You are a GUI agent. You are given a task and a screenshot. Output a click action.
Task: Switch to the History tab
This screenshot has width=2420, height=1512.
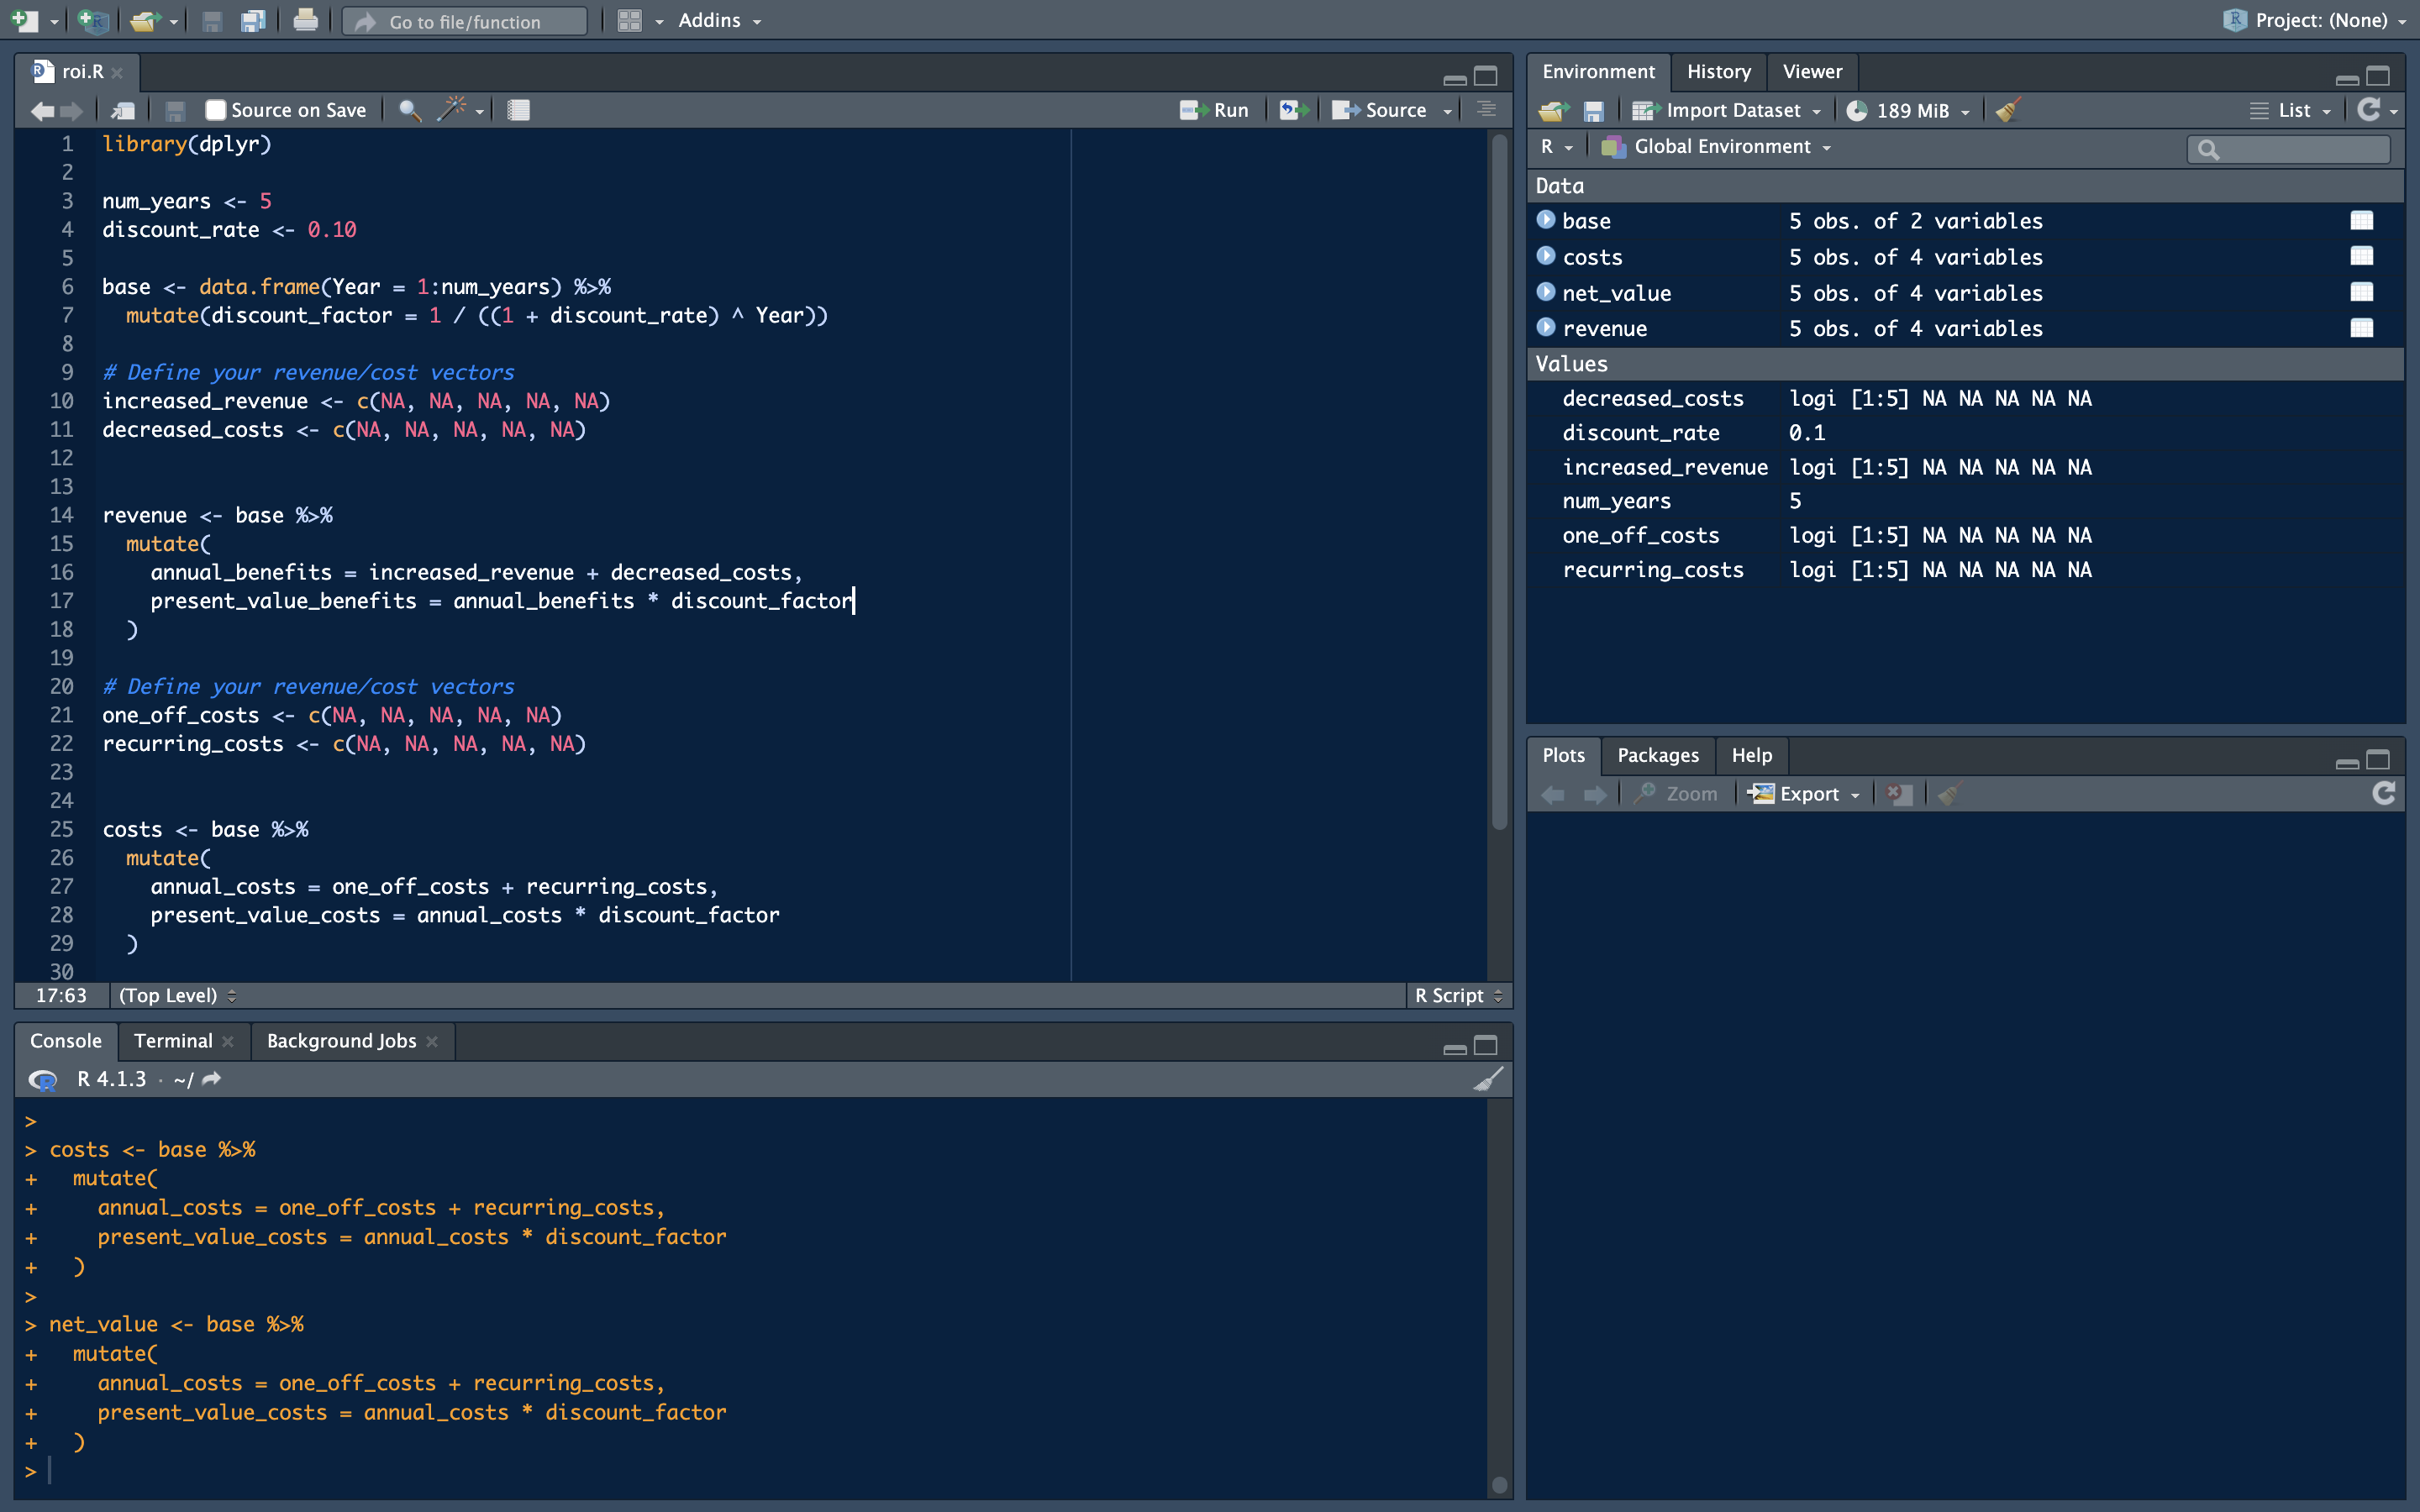click(x=1718, y=72)
